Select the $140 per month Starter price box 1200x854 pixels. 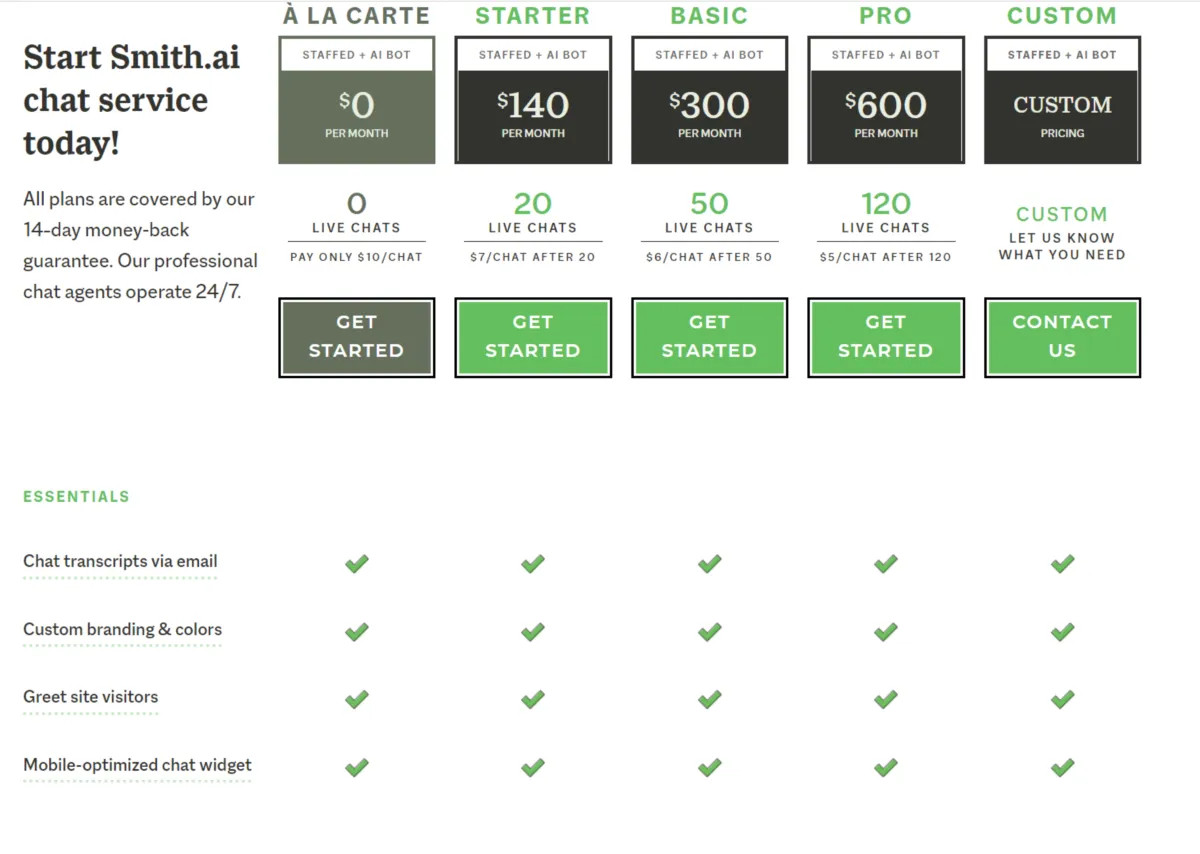coord(532,115)
